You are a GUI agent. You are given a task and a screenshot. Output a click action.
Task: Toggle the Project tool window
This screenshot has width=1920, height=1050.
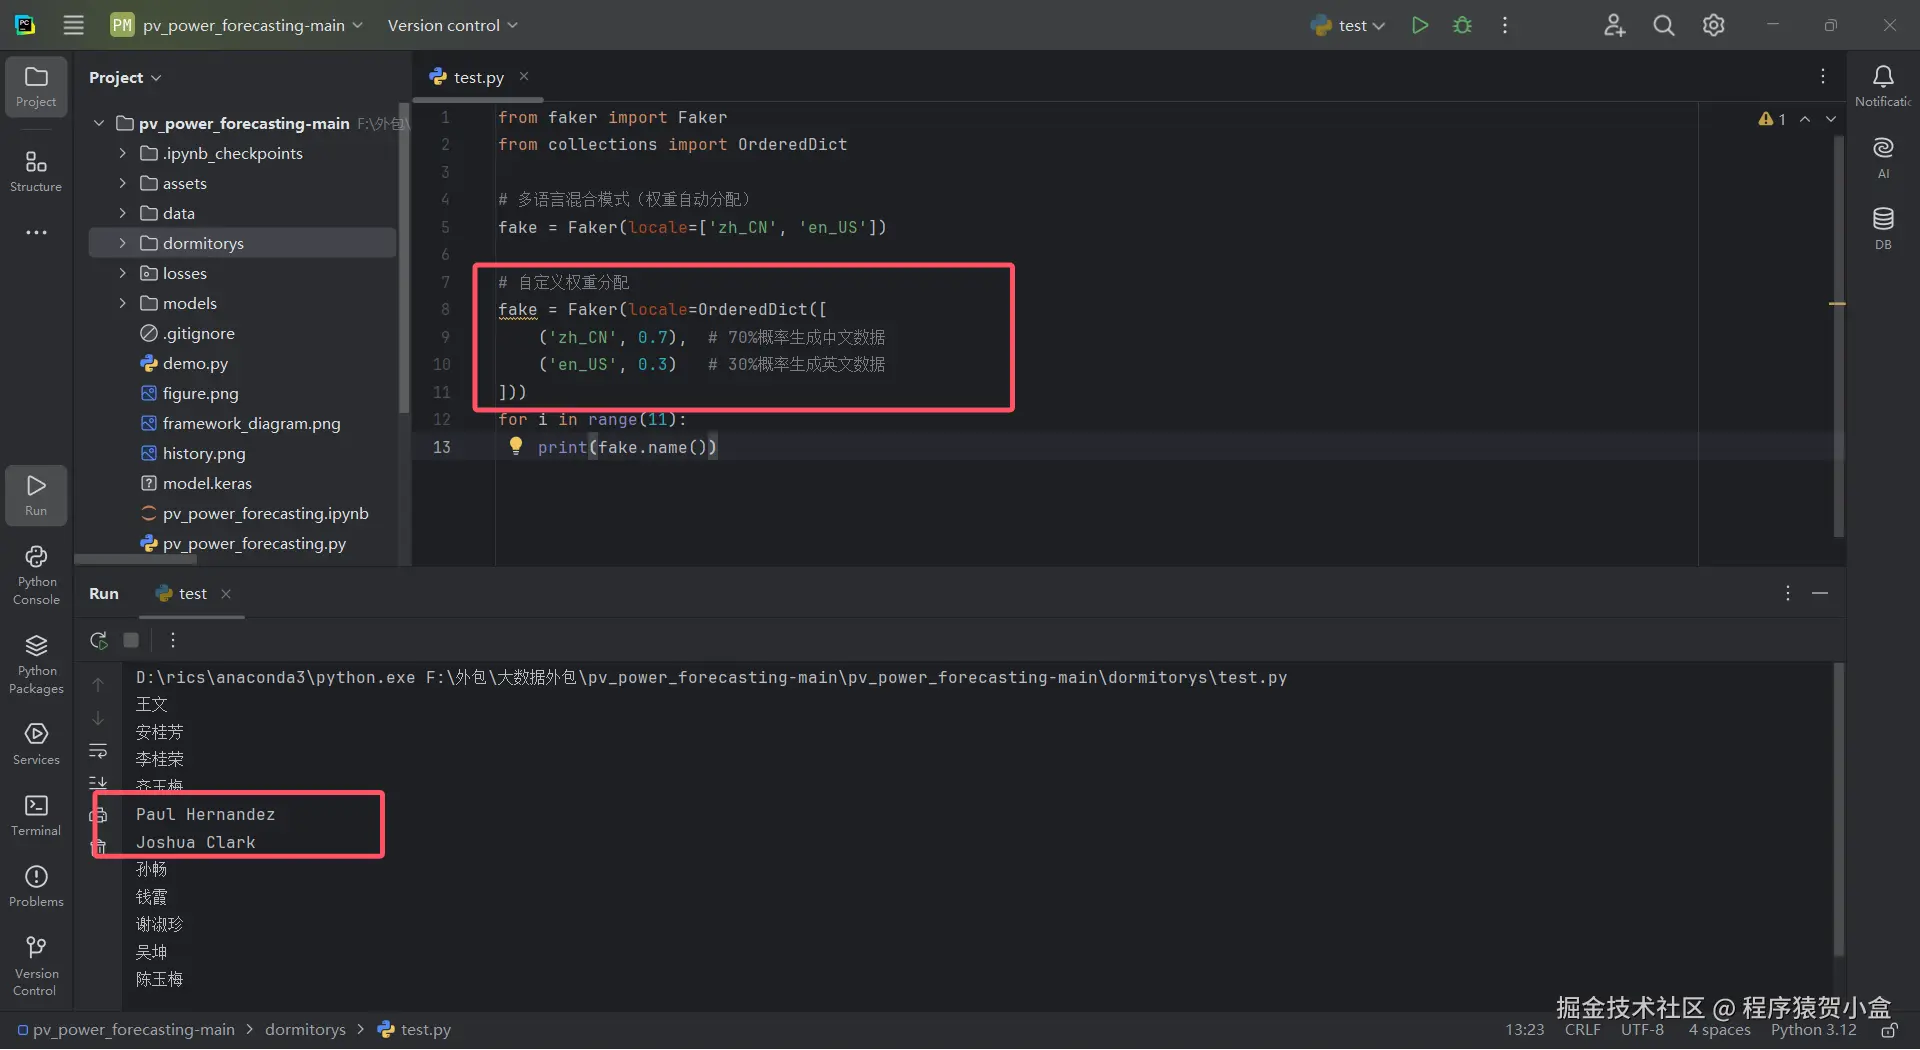click(x=36, y=86)
